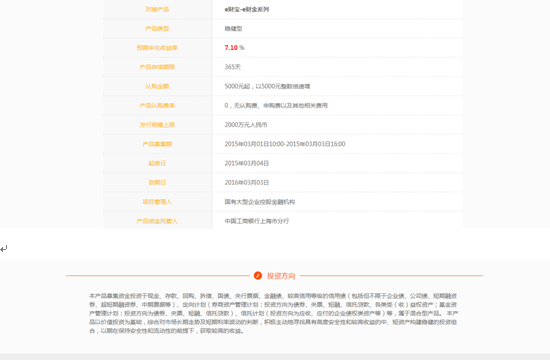Viewport: 550px width, 360px height.
Task: Select the 产品类型 row label
Action: tap(157, 29)
